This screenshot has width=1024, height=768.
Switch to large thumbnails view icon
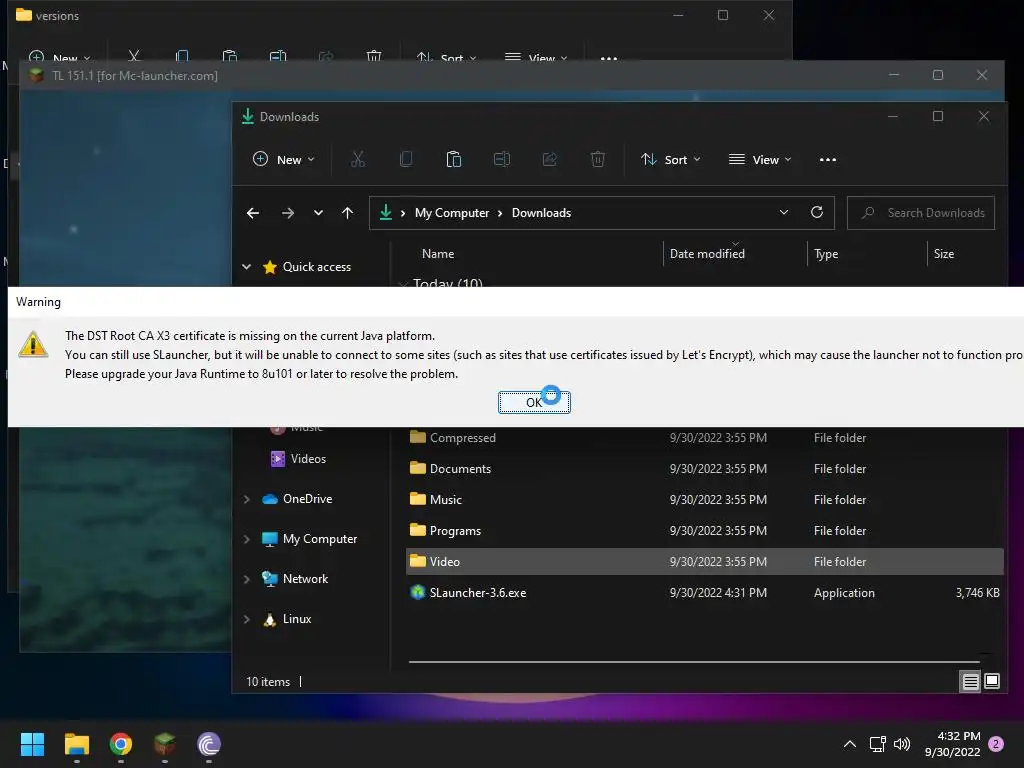(991, 681)
